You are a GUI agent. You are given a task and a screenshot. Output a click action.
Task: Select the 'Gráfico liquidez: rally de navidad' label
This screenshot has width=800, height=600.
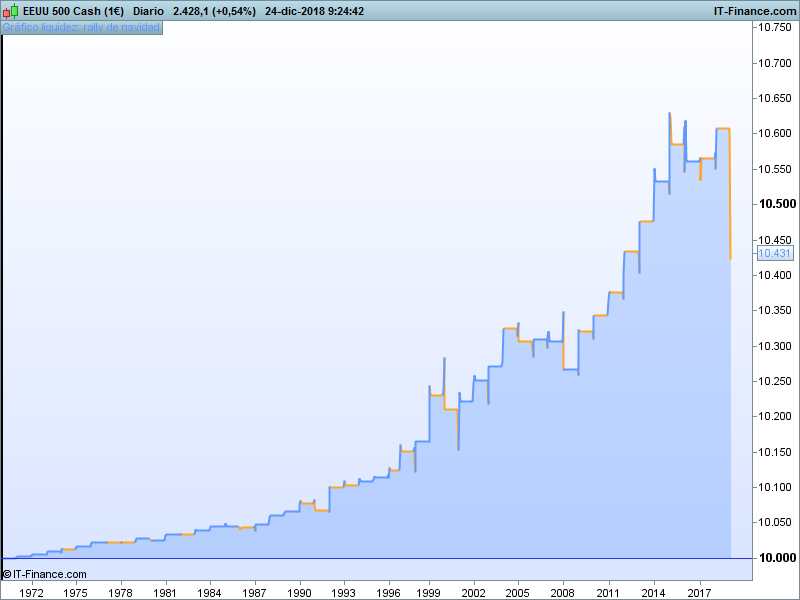click(x=81, y=27)
